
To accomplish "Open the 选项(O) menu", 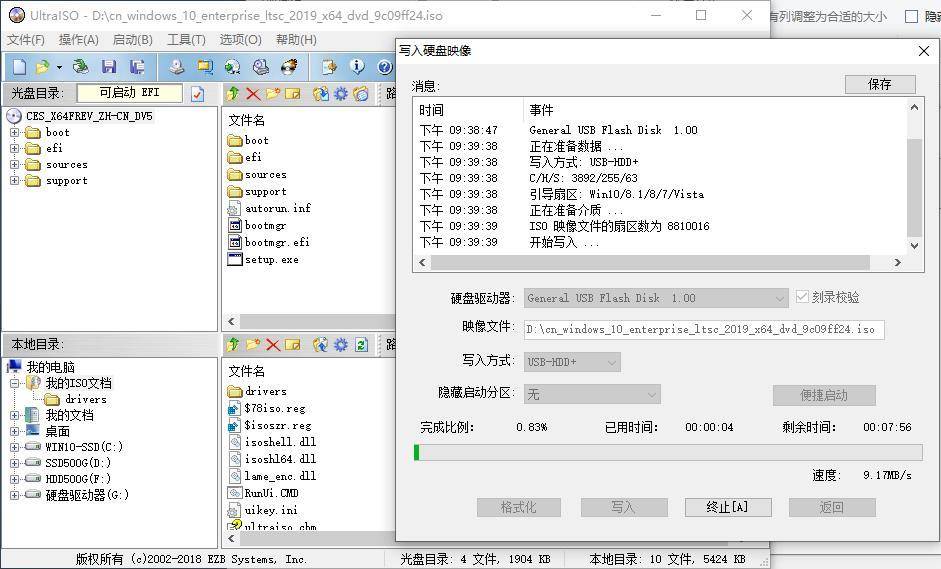I will pyautogui.click(x=240, y=40).
